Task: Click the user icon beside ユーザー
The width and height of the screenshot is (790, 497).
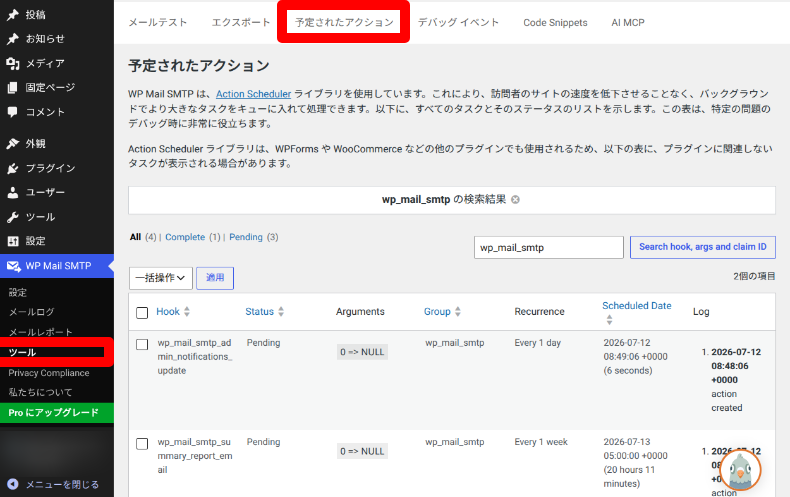Action: click(x=13, y=193)
